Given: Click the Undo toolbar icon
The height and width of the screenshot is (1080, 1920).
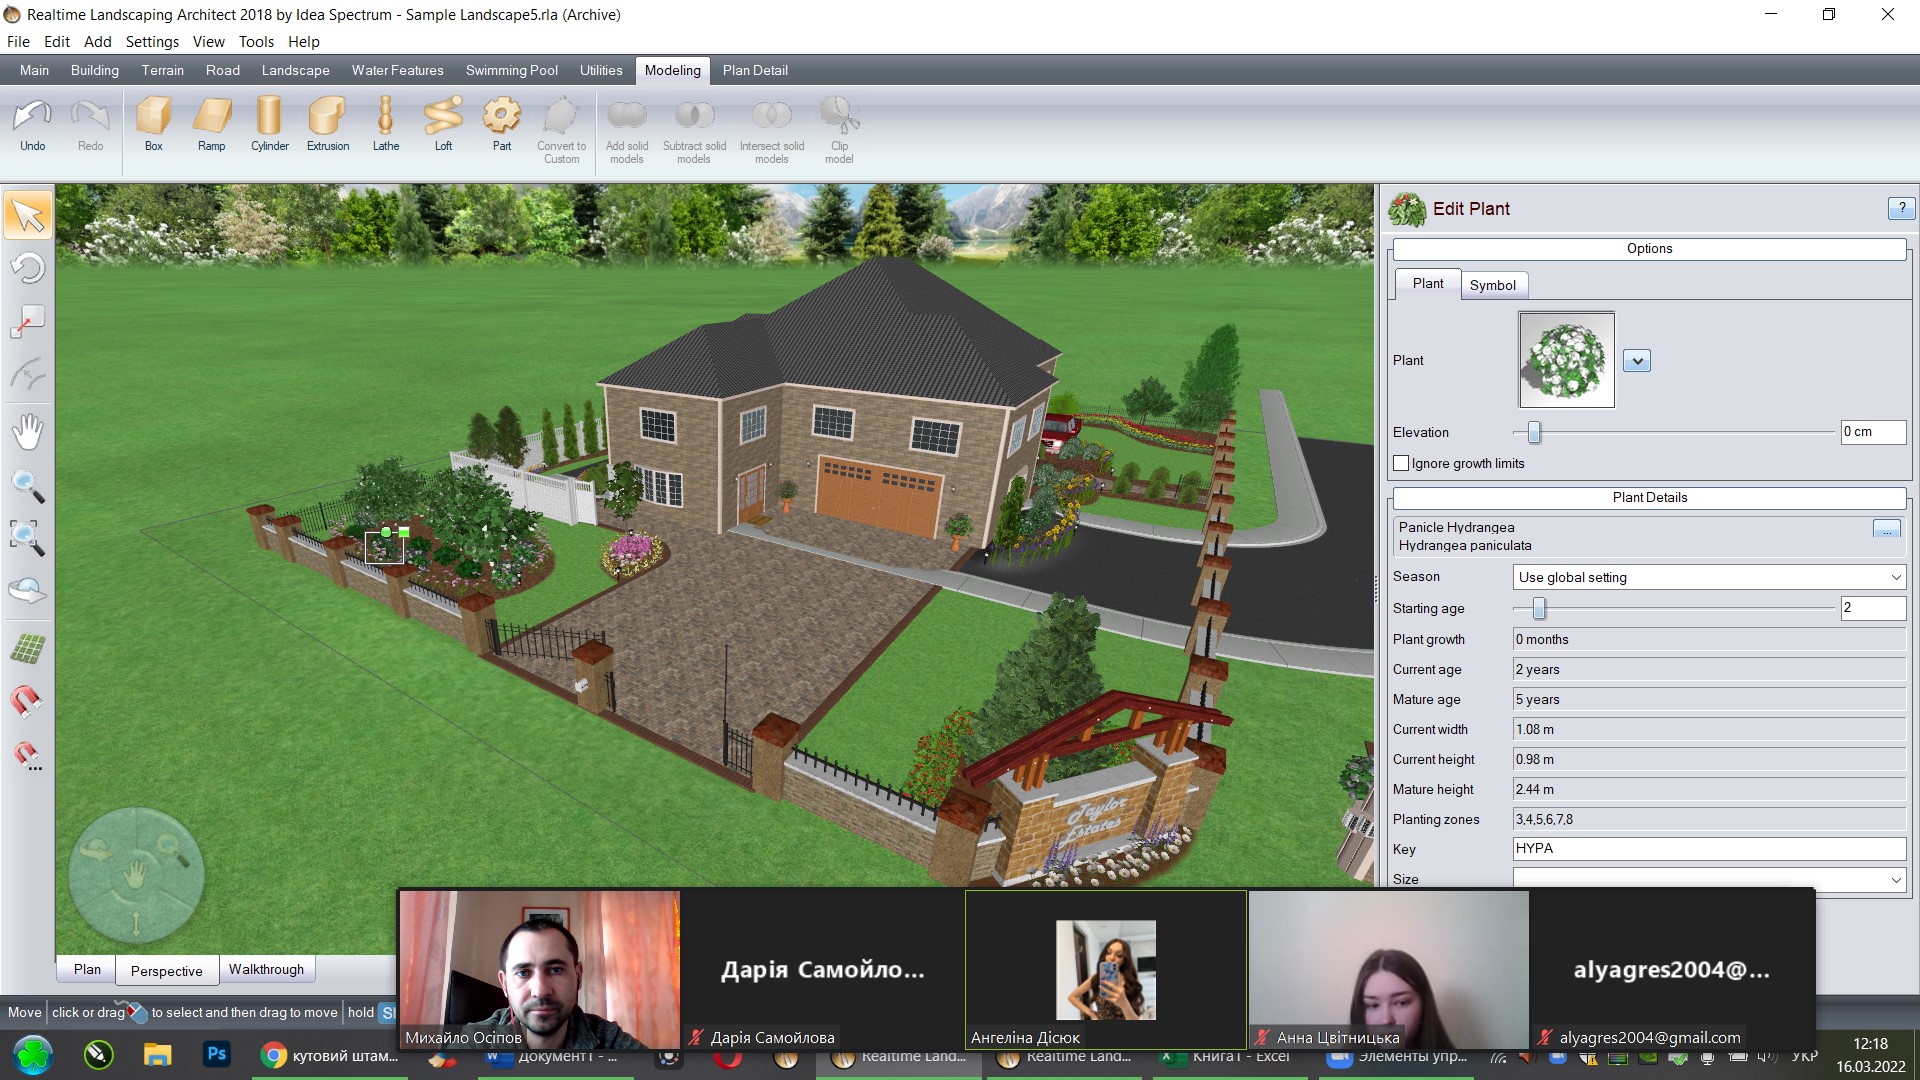Looking at the screenshot, I should (32, 125).
